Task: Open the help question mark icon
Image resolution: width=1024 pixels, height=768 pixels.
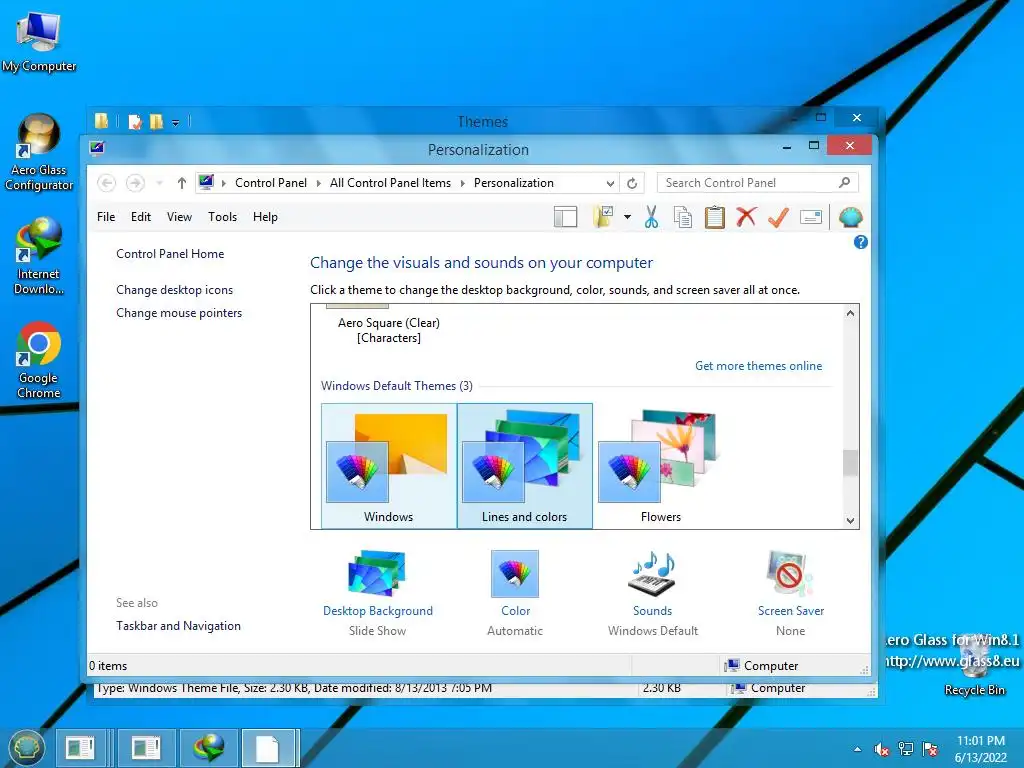Action: click(861, 242)
